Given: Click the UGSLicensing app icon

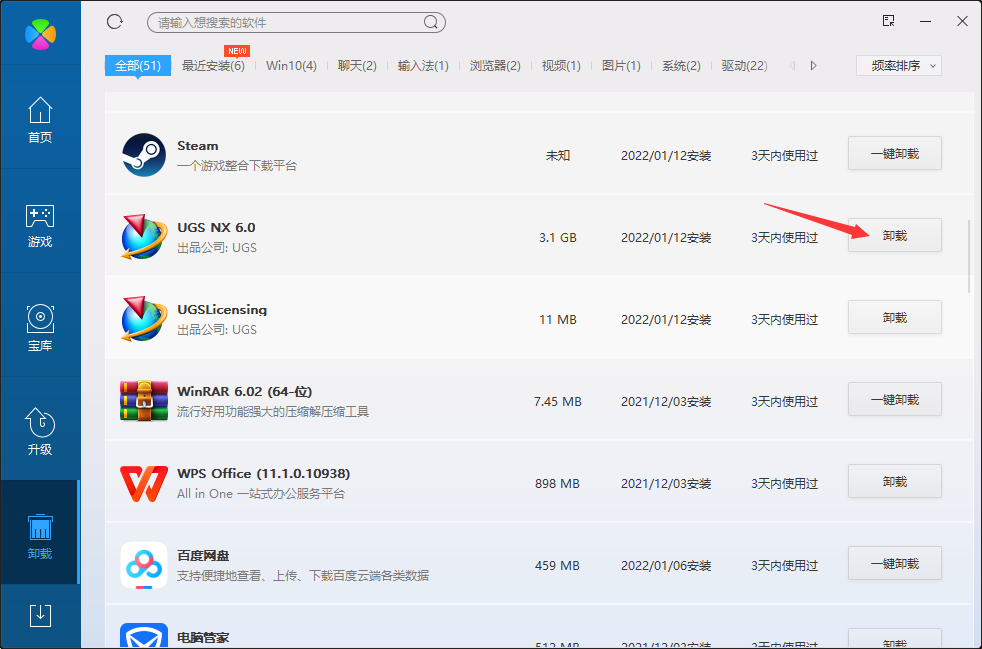Looking at the screenshot, I should (144, 319).
